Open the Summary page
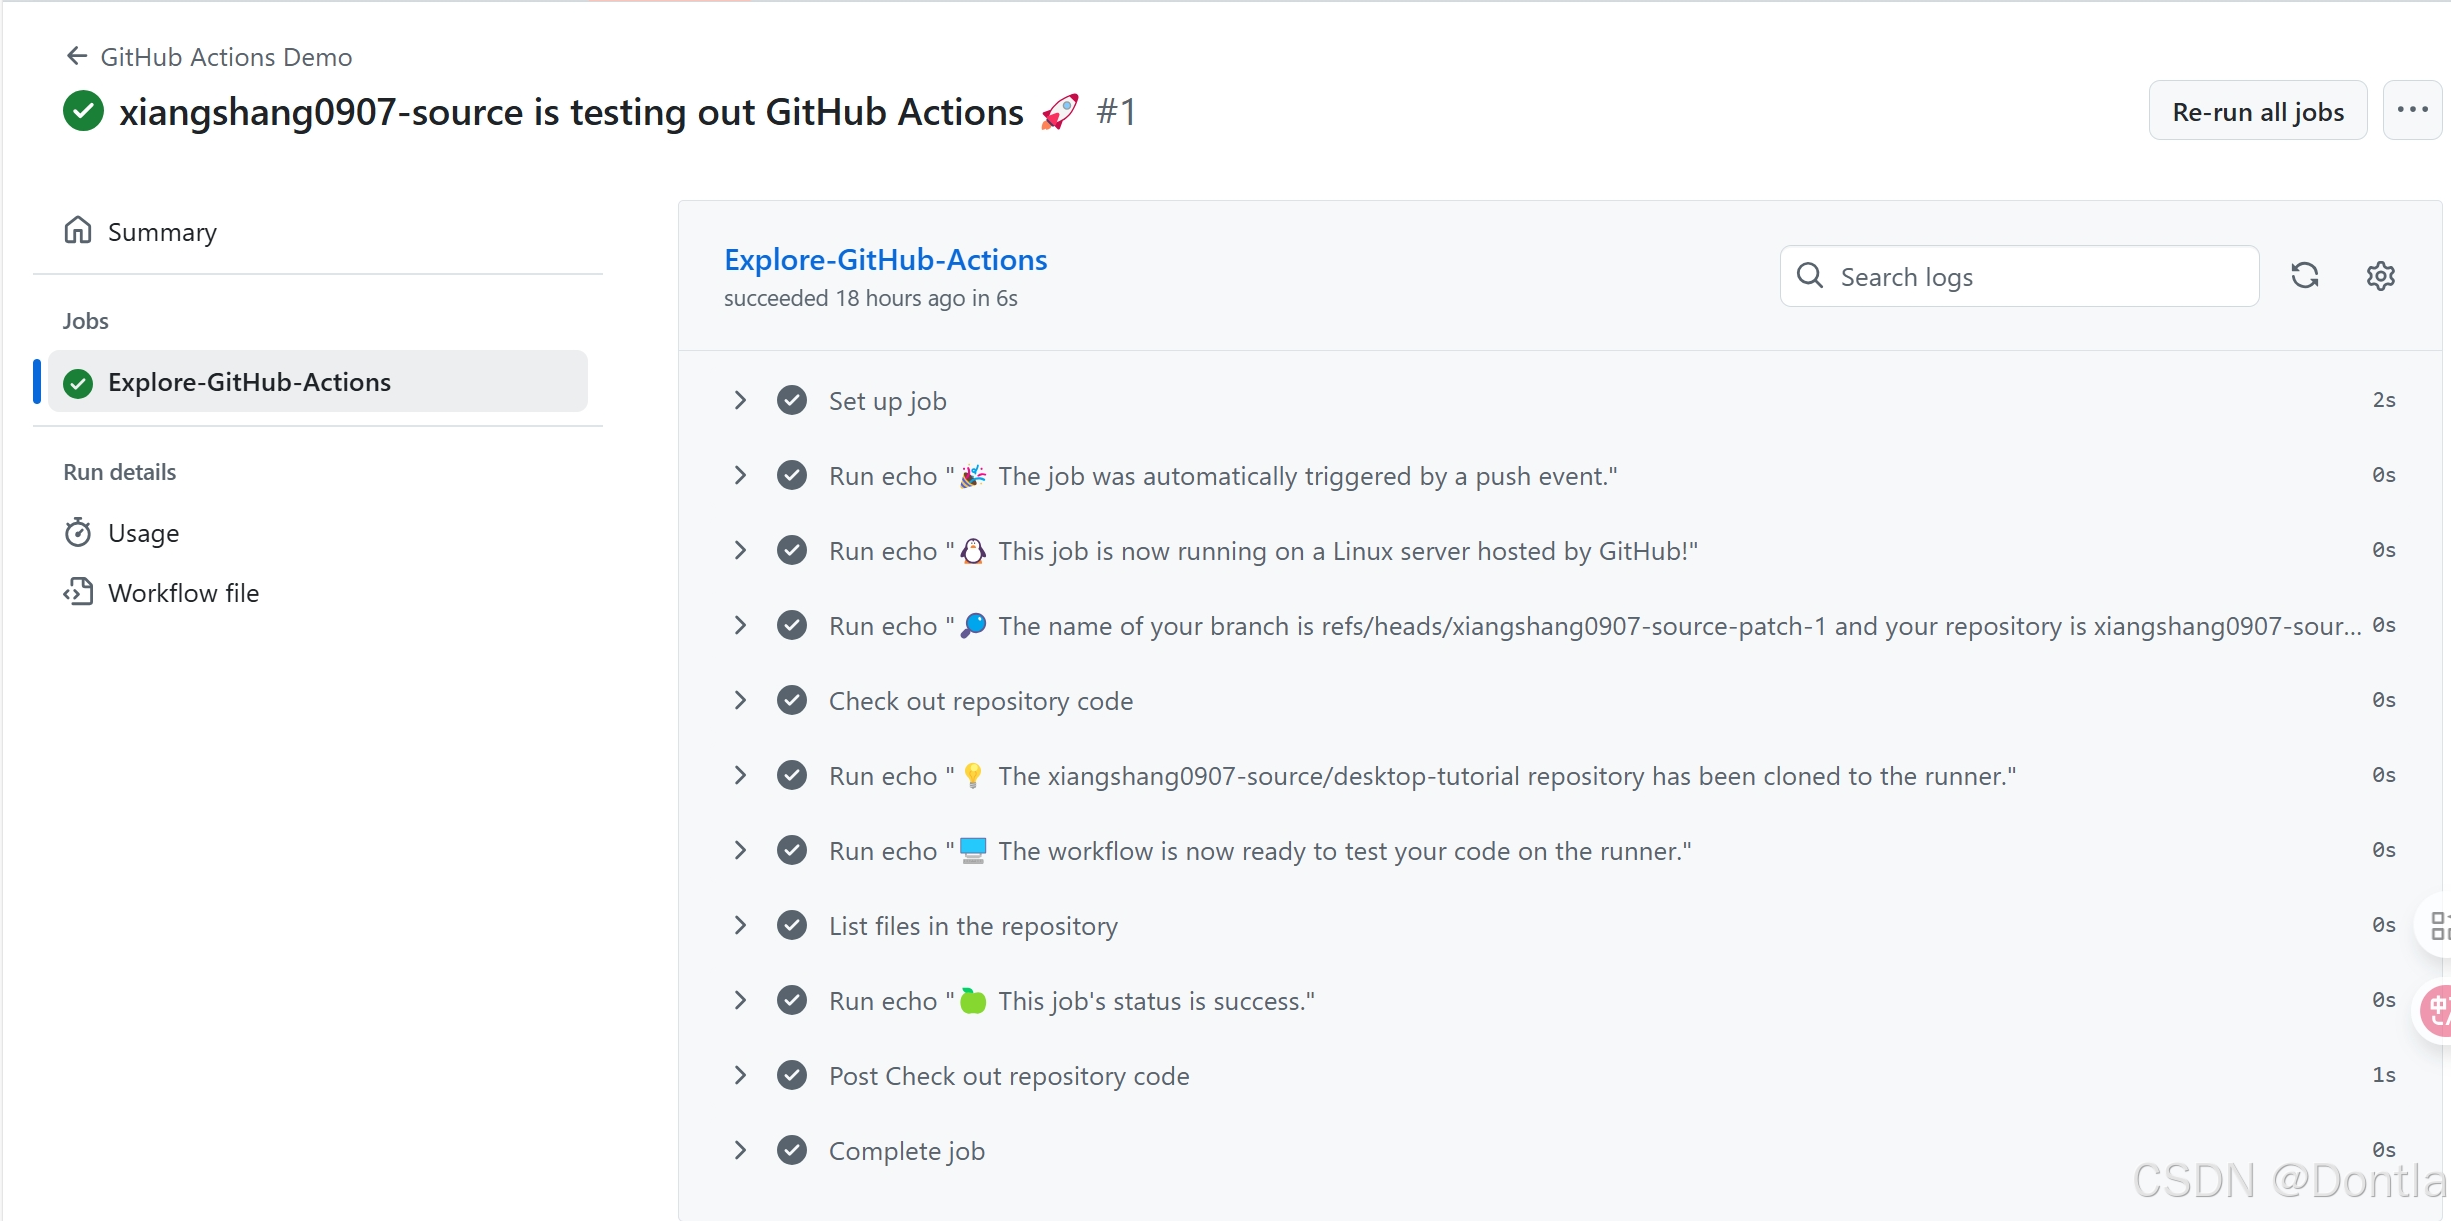The height and width of the screenshot is (1221, 2451). click(162, 232)
